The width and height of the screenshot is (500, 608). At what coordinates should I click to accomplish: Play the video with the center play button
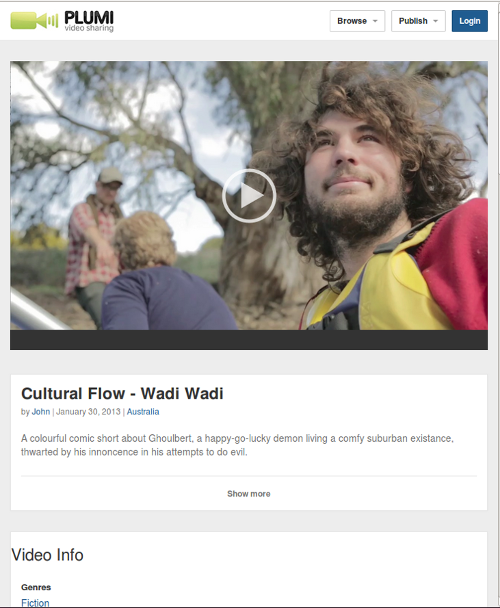pos(249,196)
